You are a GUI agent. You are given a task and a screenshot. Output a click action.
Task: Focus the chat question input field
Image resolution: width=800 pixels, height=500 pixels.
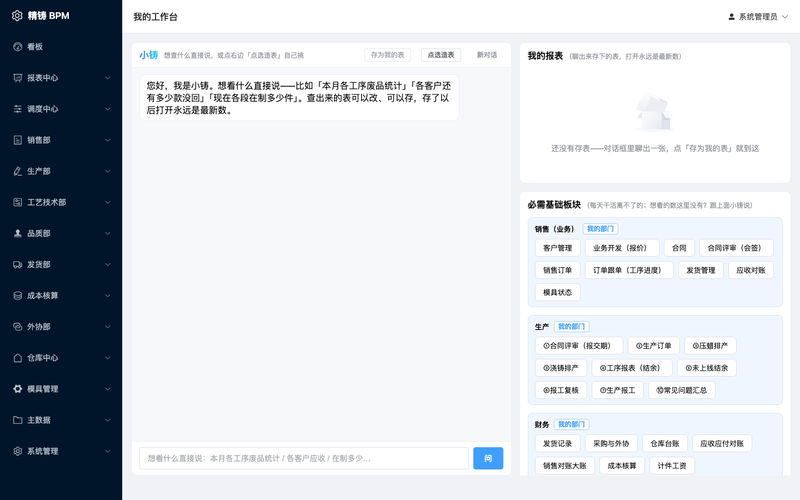(304, 458)
